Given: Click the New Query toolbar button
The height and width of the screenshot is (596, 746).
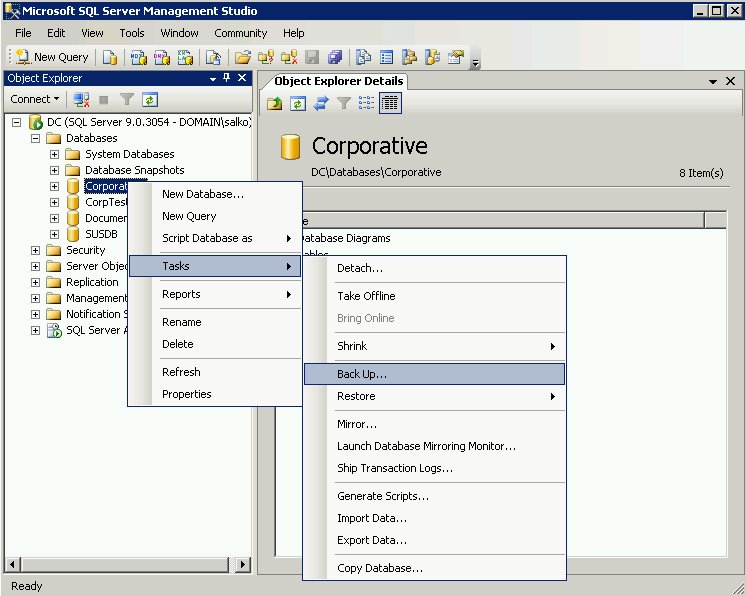Looking at the screenshot, I should click(52, 58).
